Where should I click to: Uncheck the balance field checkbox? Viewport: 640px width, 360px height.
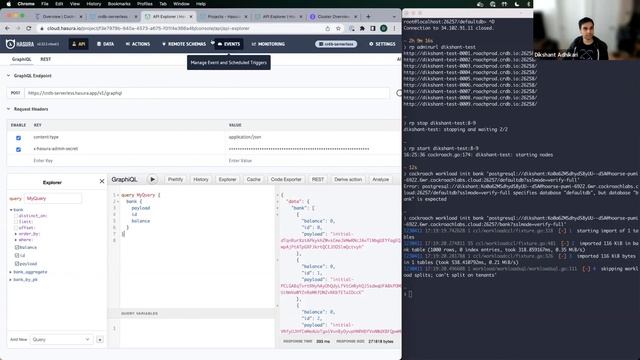[x=17, y=247]
